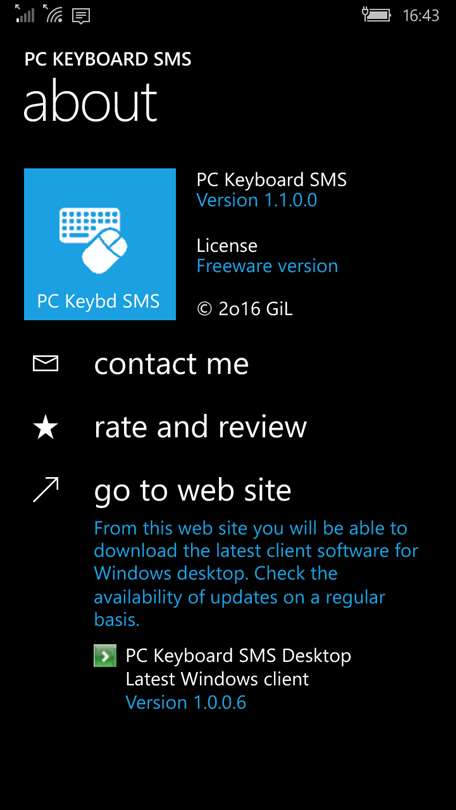Tap Version 1.0.0.6 desktop client link
Image resolution: width=456 pixels, height=810 pixels.
click(x=186, y=703)
